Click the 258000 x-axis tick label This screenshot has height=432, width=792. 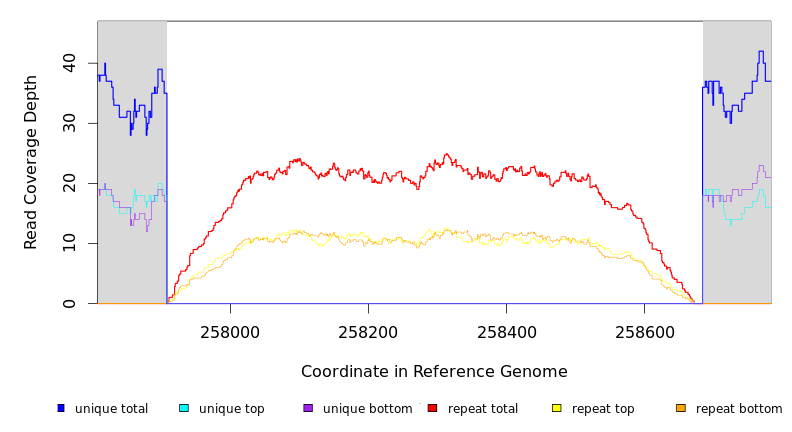click(x=231, y=332)
